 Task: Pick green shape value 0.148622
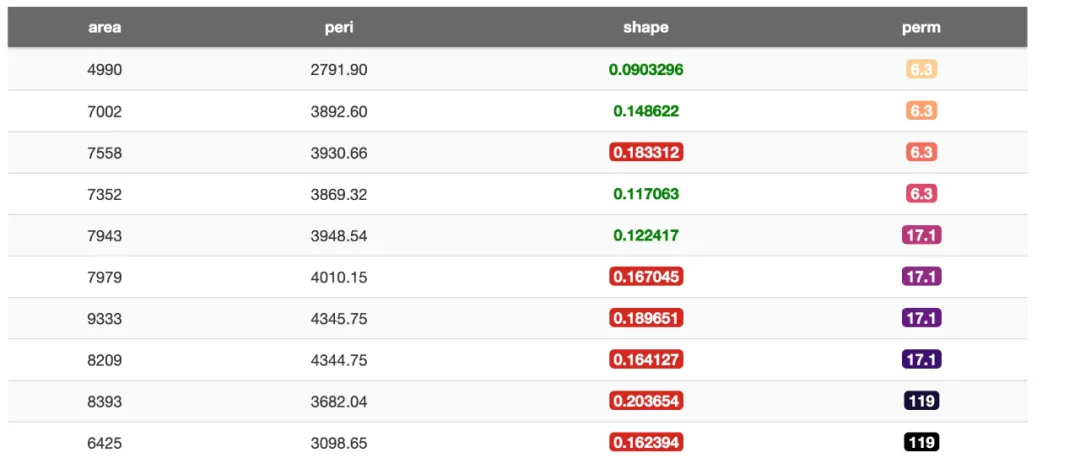pos(646,111)
